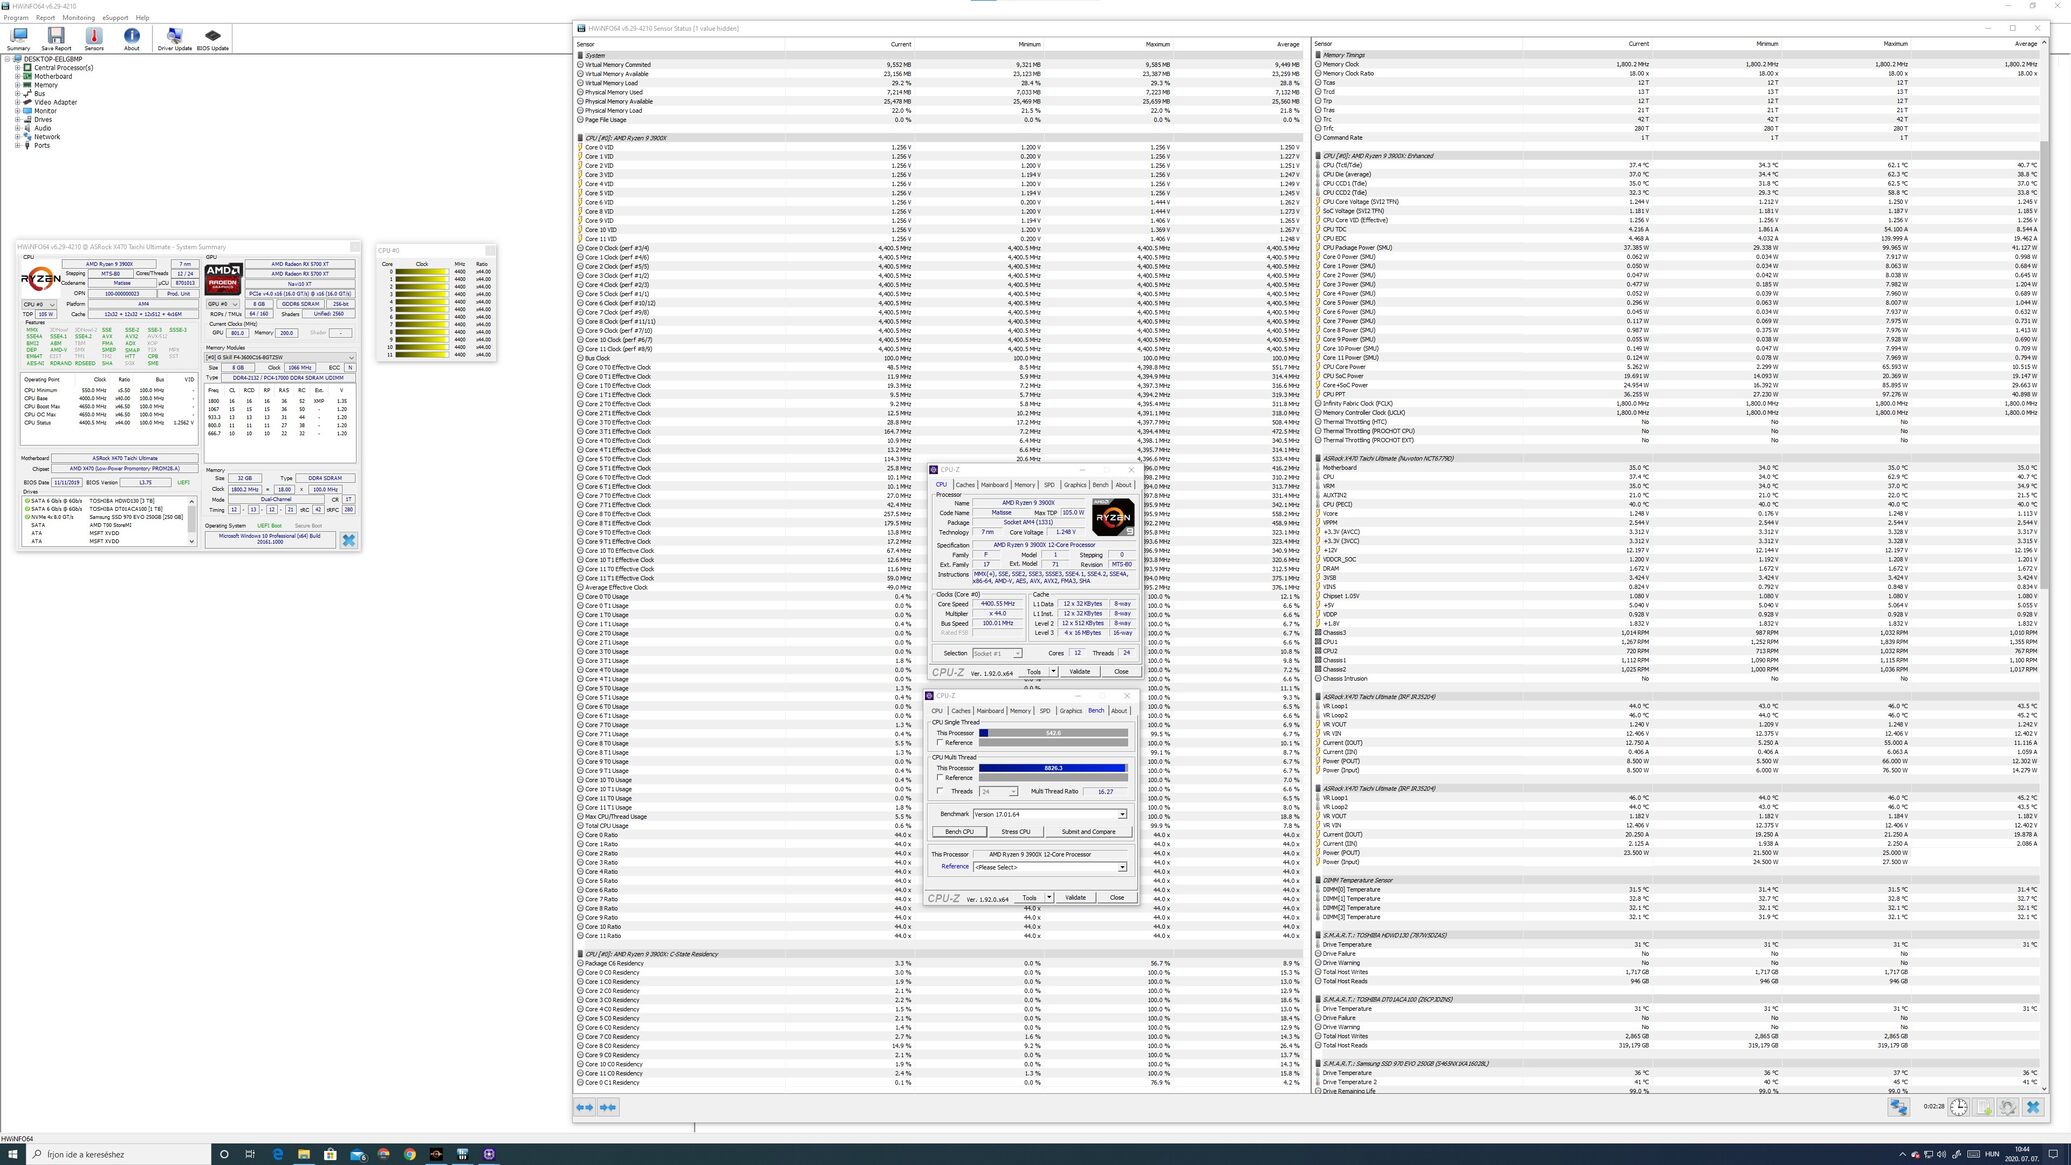The width and height of the screenshot is (2071, 1165).
Task: Tick the Threads checkbox in CPU-Z Bench
Action: (x=940, y=791)
